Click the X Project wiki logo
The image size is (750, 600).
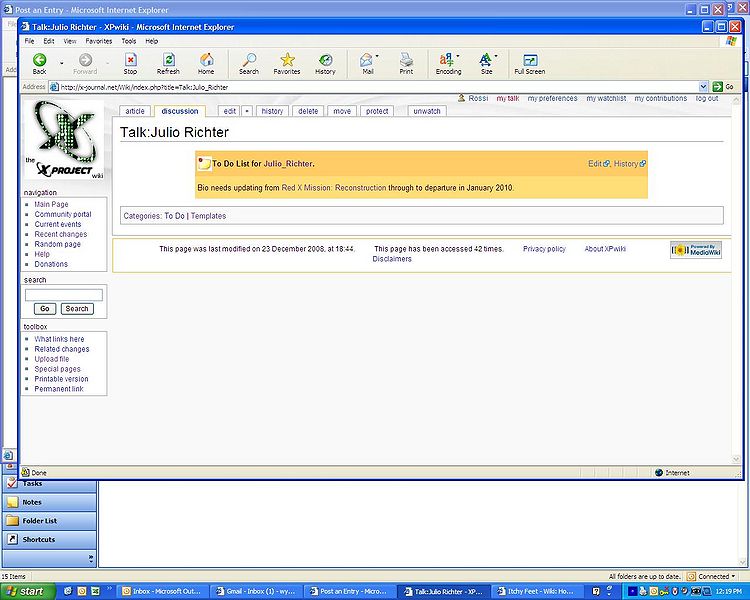pos(64,139)
